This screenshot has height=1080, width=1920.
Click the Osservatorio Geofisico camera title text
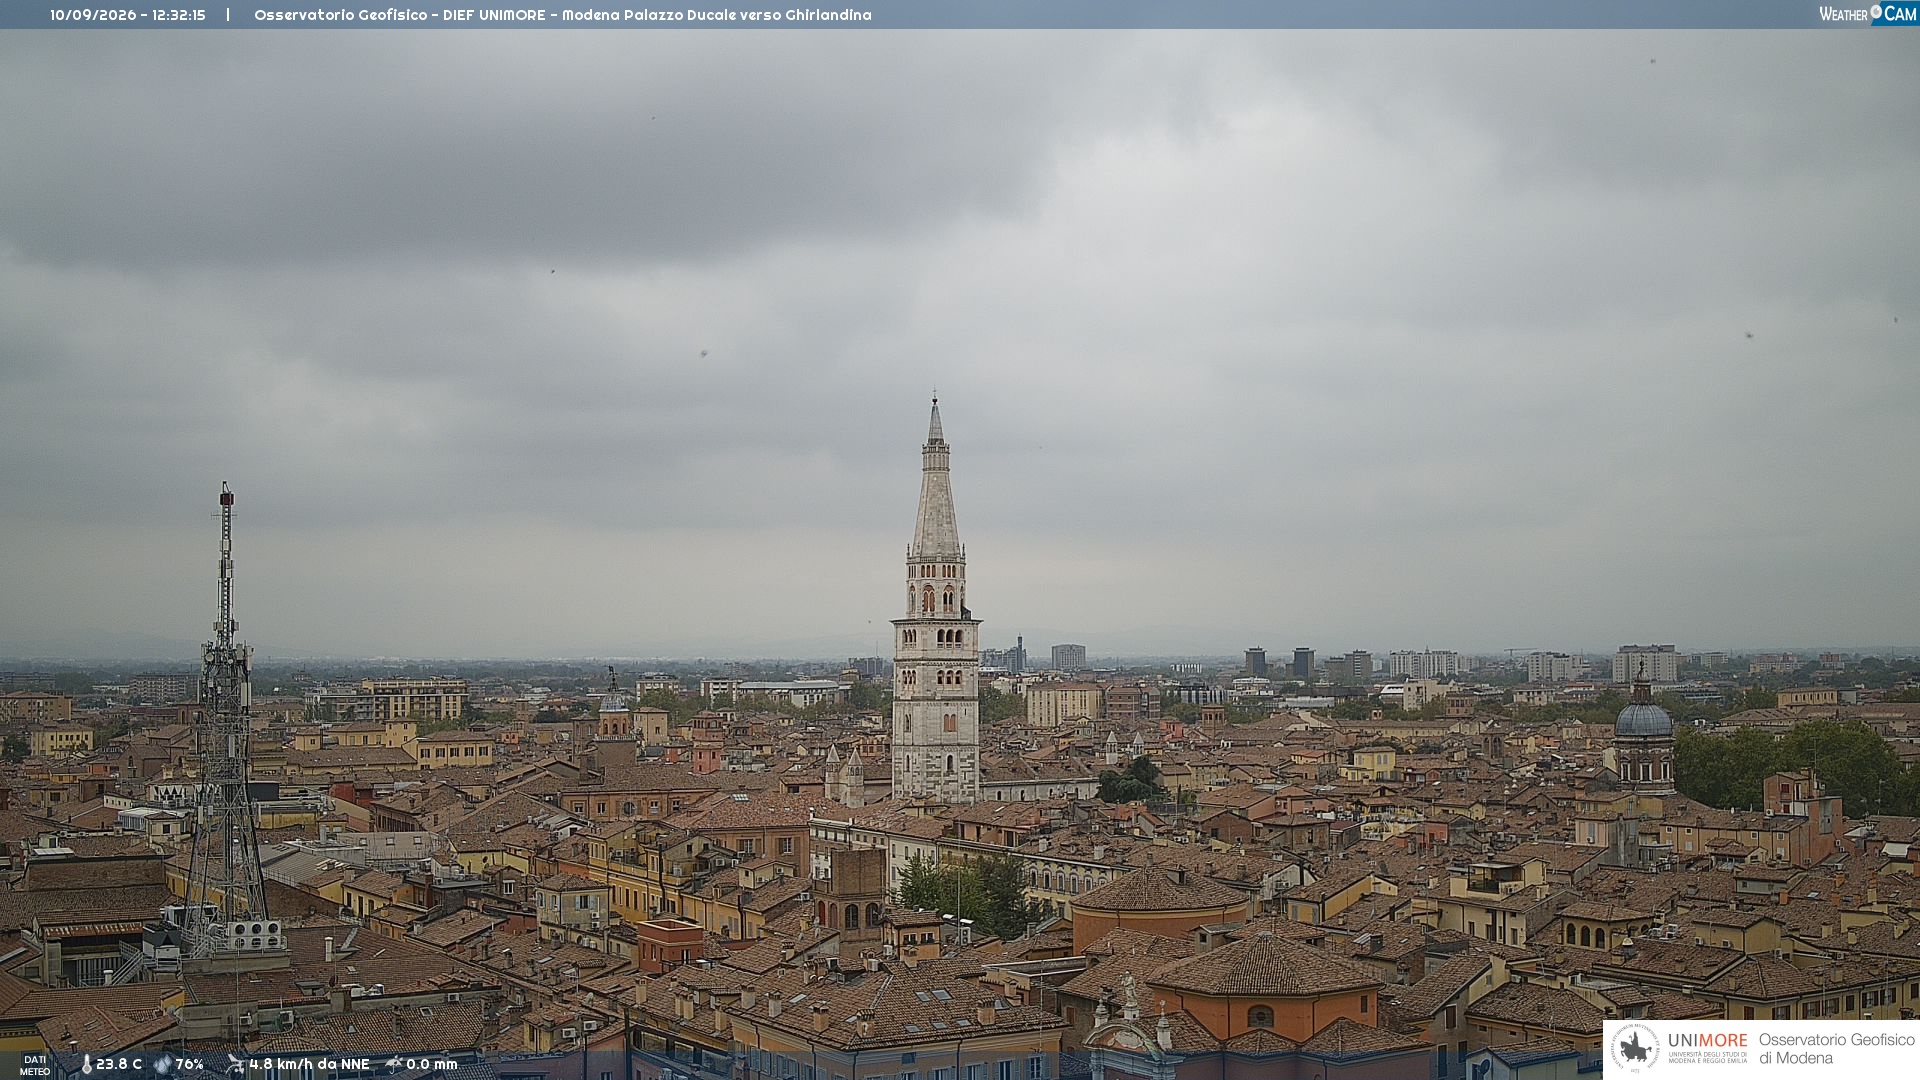(x=562, y=15)
